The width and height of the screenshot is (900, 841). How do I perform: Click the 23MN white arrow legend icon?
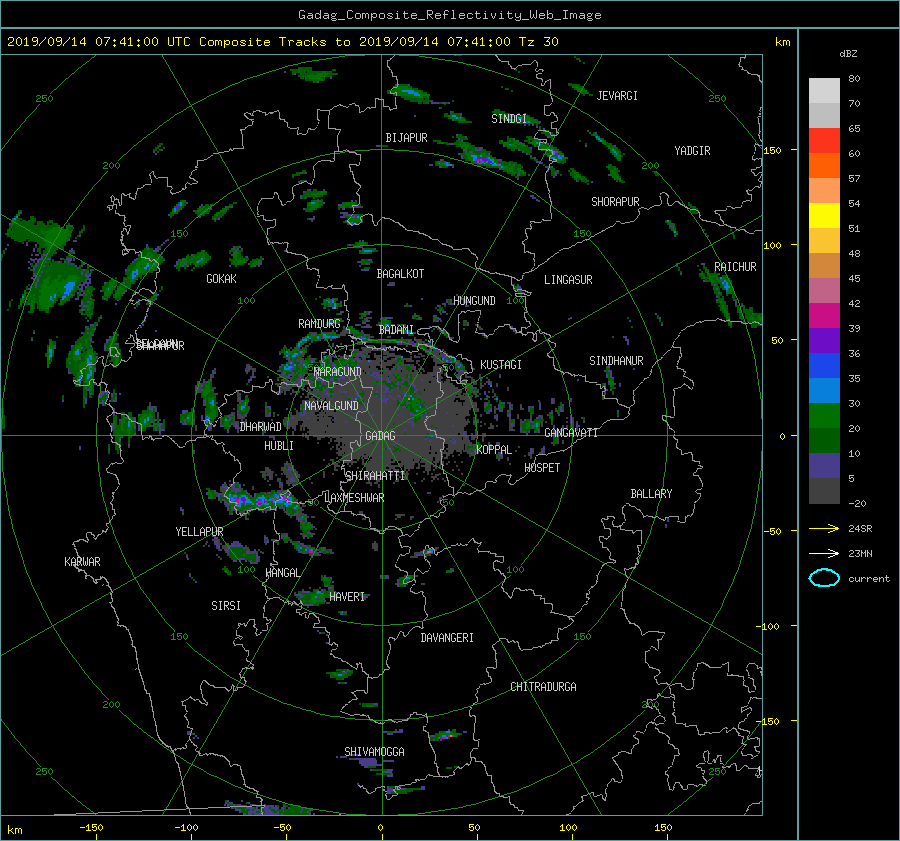pos(824,553)
